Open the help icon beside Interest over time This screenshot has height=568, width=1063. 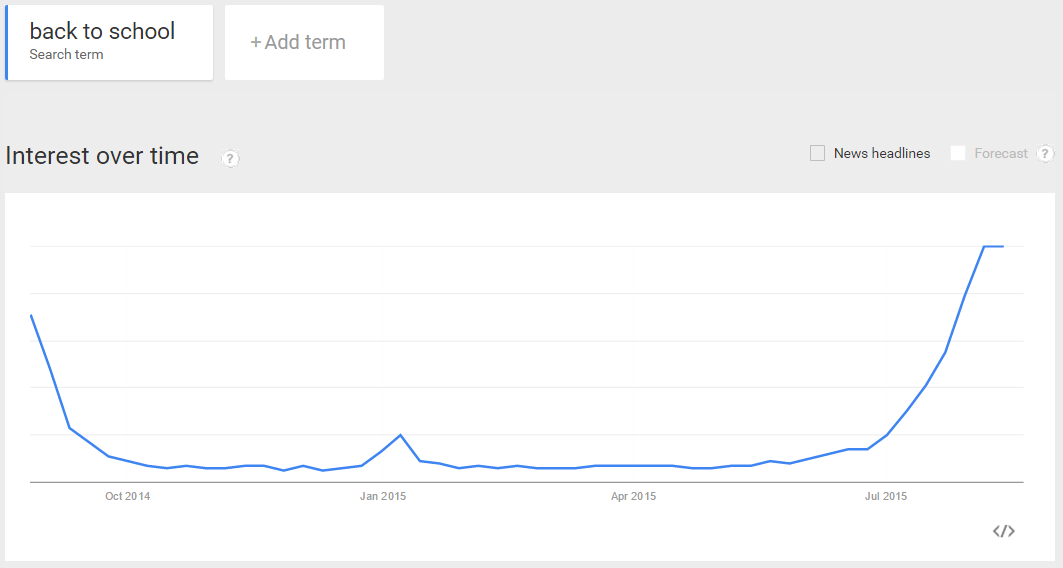pos(230,159)
